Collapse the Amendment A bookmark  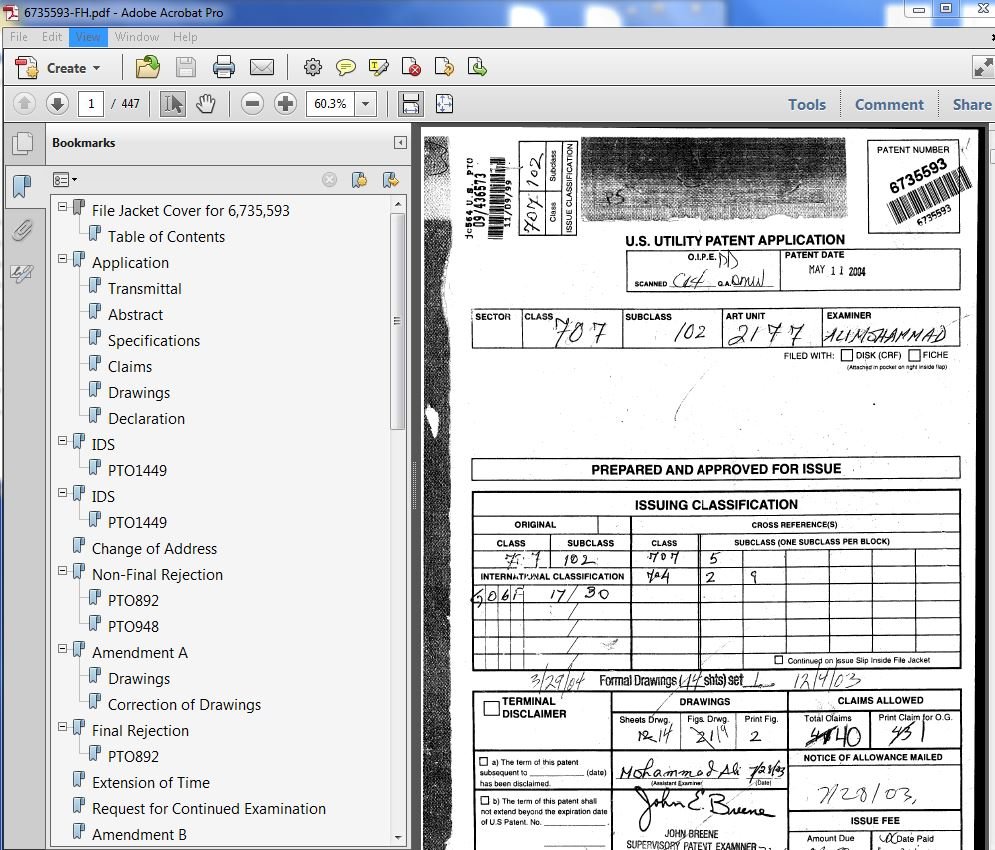click(62, 649)
